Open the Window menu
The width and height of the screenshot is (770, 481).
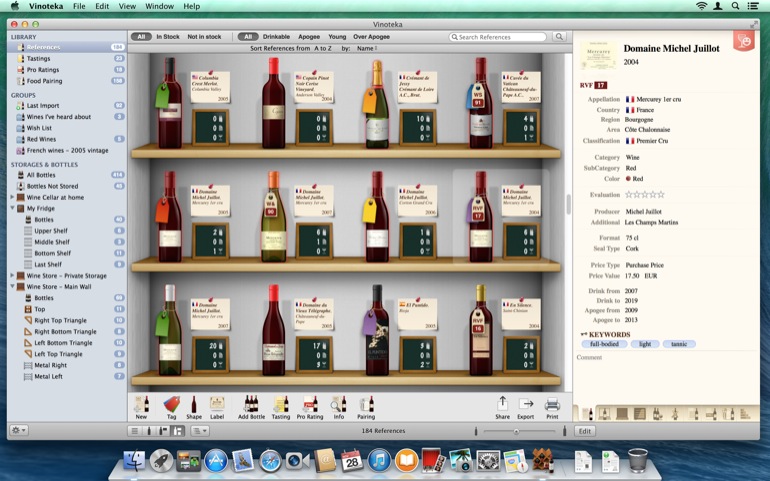click(159, 6)
